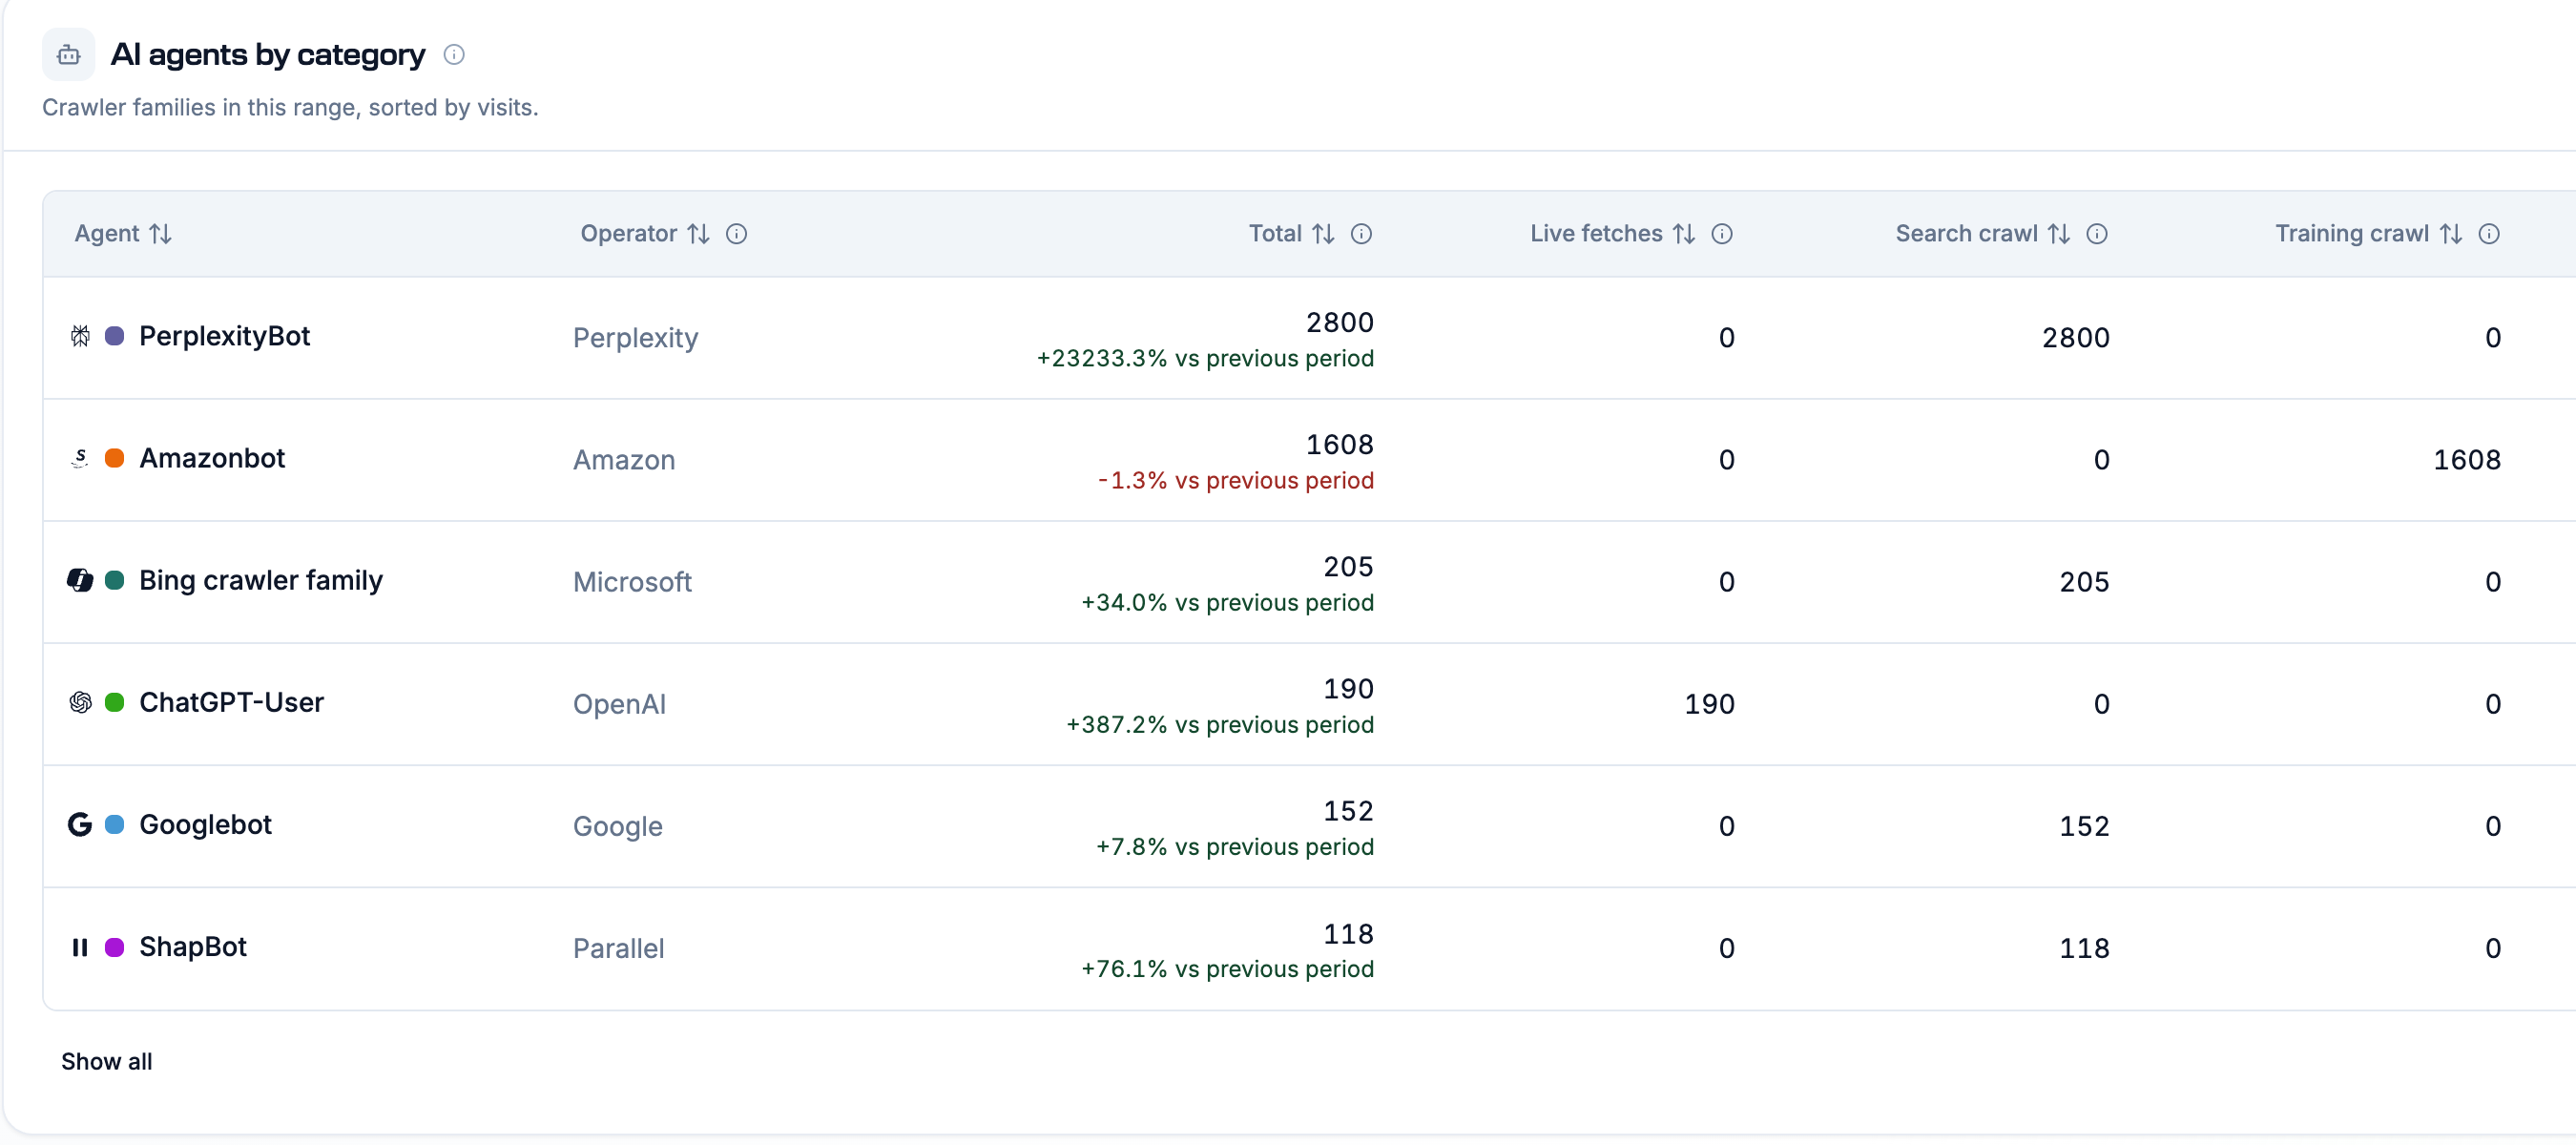Click the purple dot by PerplexityBot
This screenshot has width=2576, height=1145.
click(x=115, y=336)
